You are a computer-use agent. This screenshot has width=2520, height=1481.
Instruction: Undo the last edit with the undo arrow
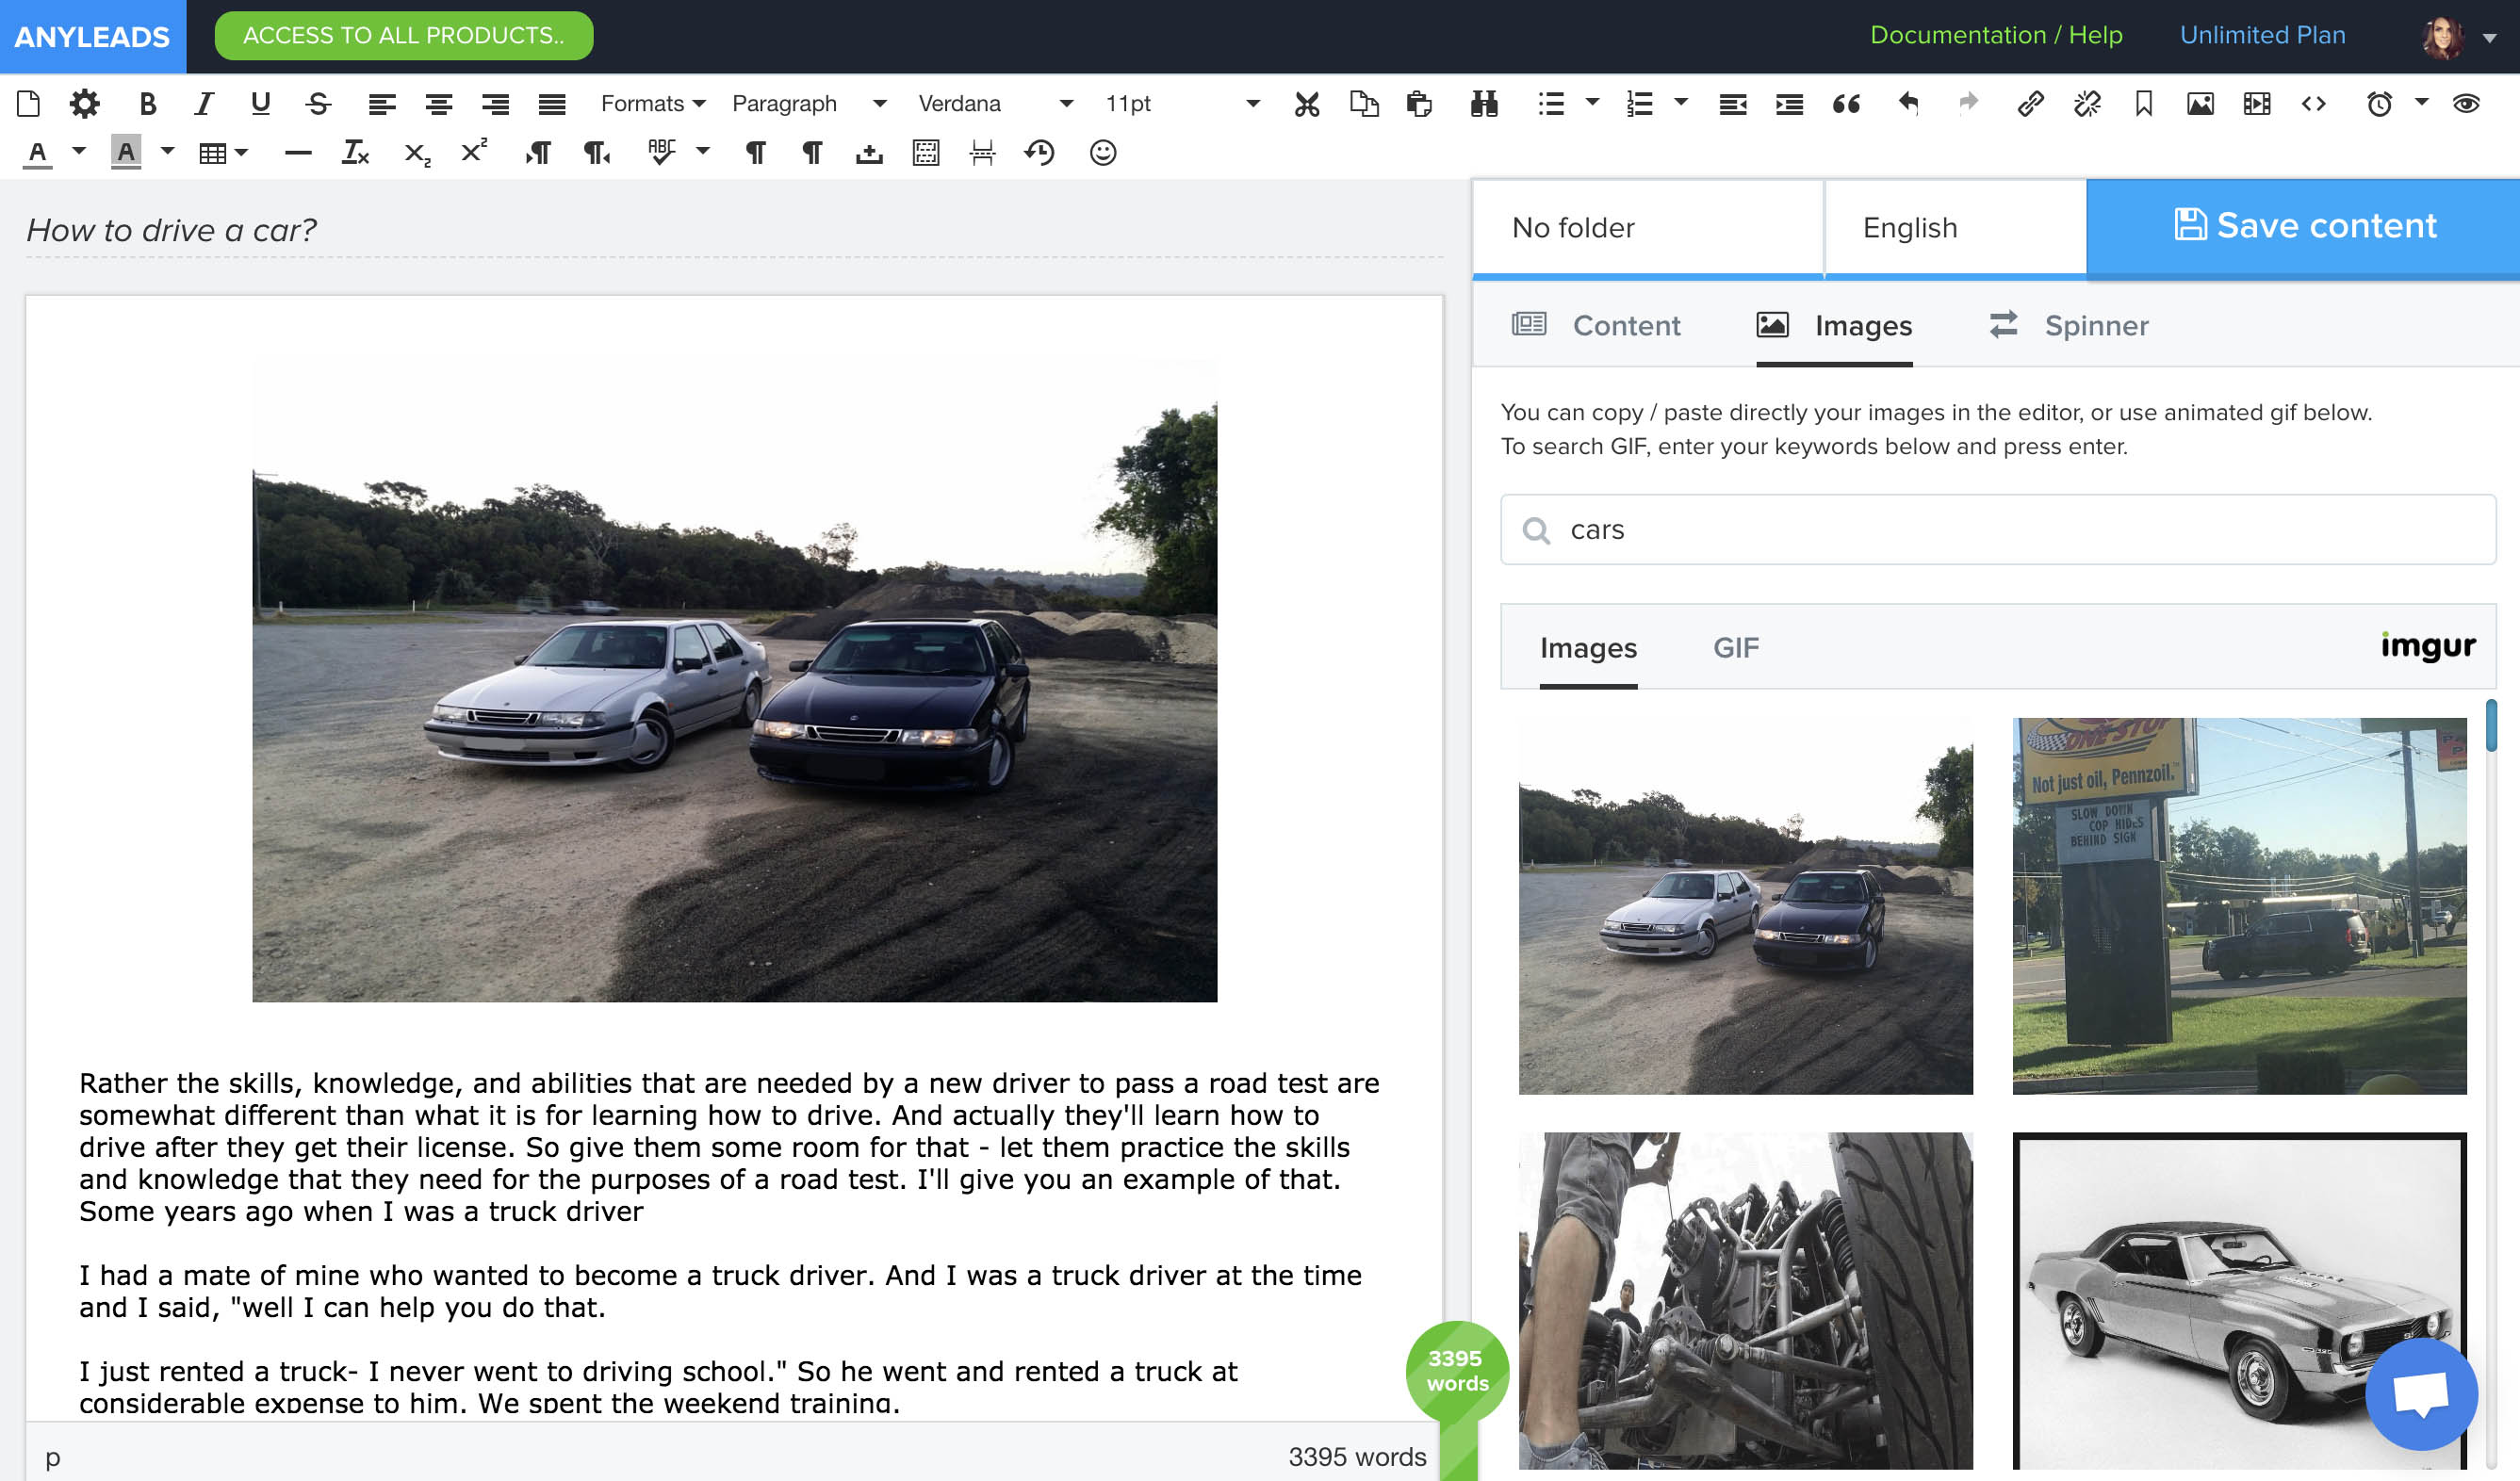tap(1908, 103)
